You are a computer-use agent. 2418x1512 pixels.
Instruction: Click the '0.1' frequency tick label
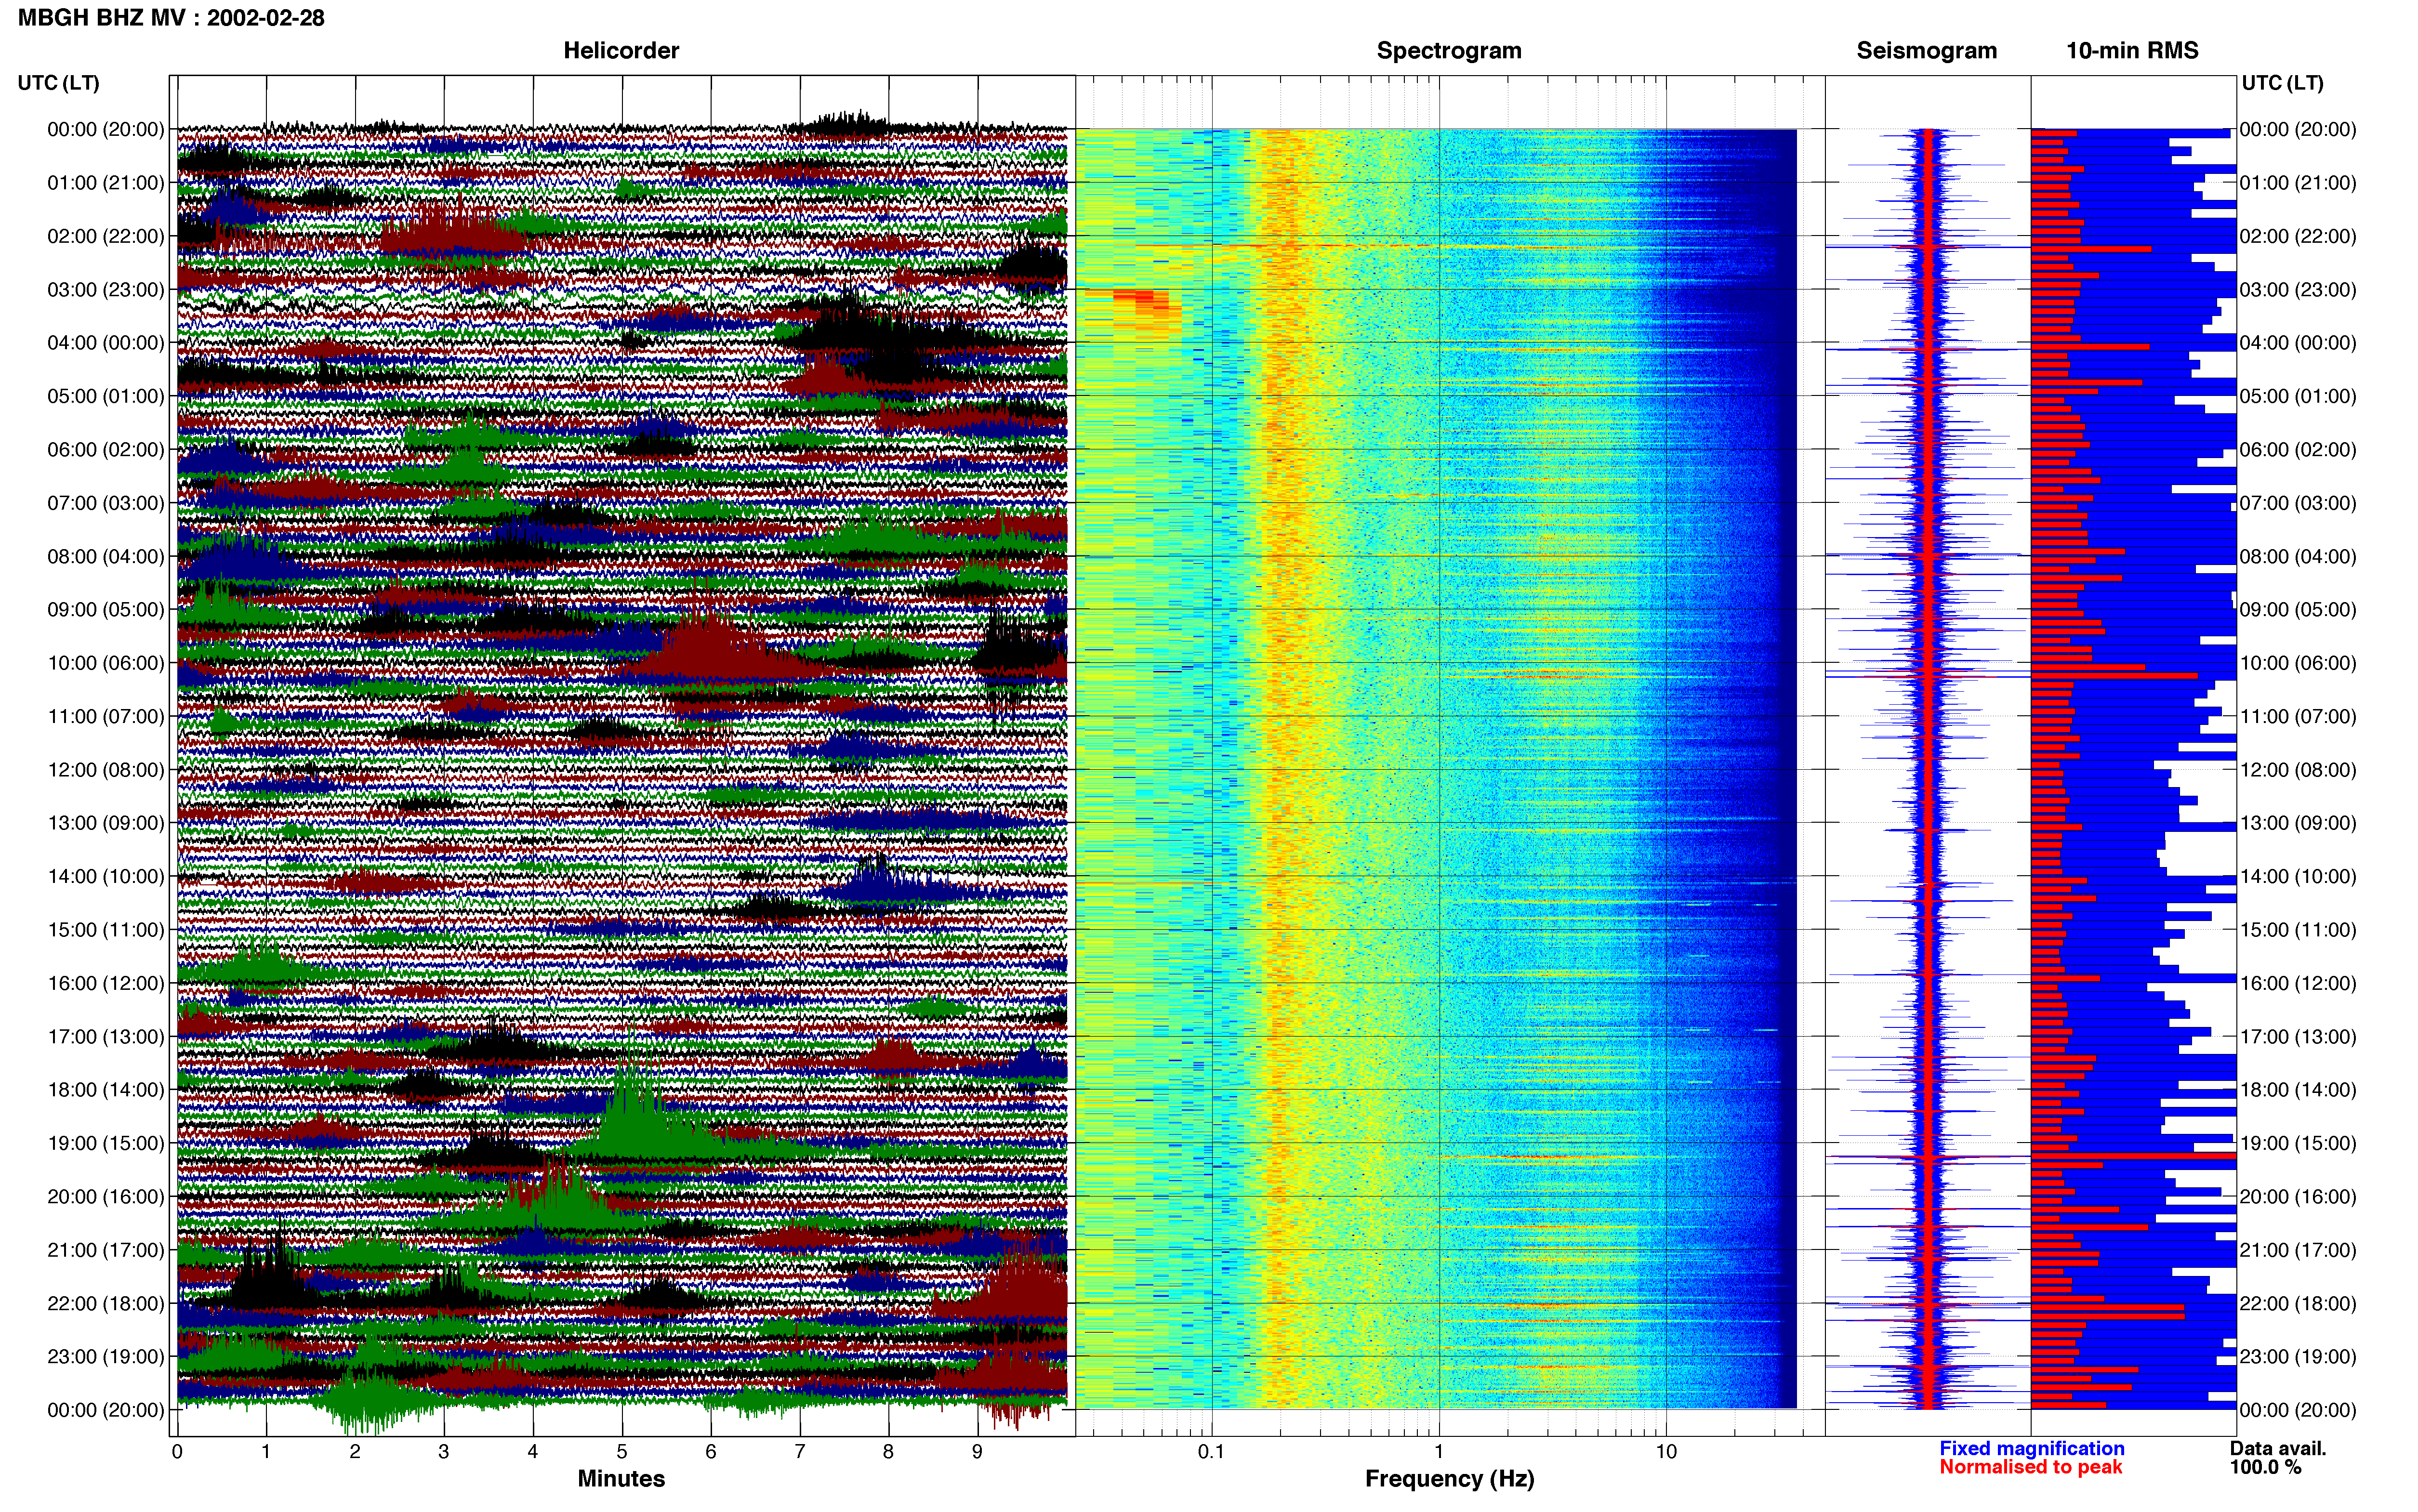point(1211,1451)
